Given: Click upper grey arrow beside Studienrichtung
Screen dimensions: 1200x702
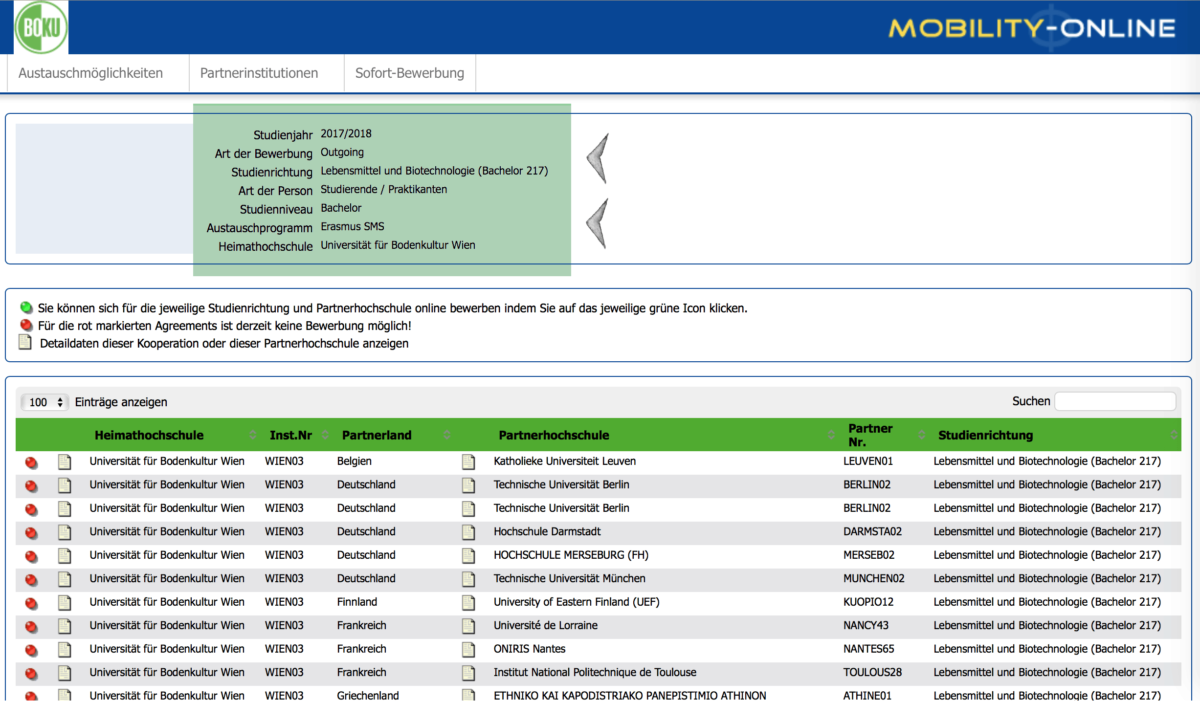Looking at the screenshot, I should [597, 158].
